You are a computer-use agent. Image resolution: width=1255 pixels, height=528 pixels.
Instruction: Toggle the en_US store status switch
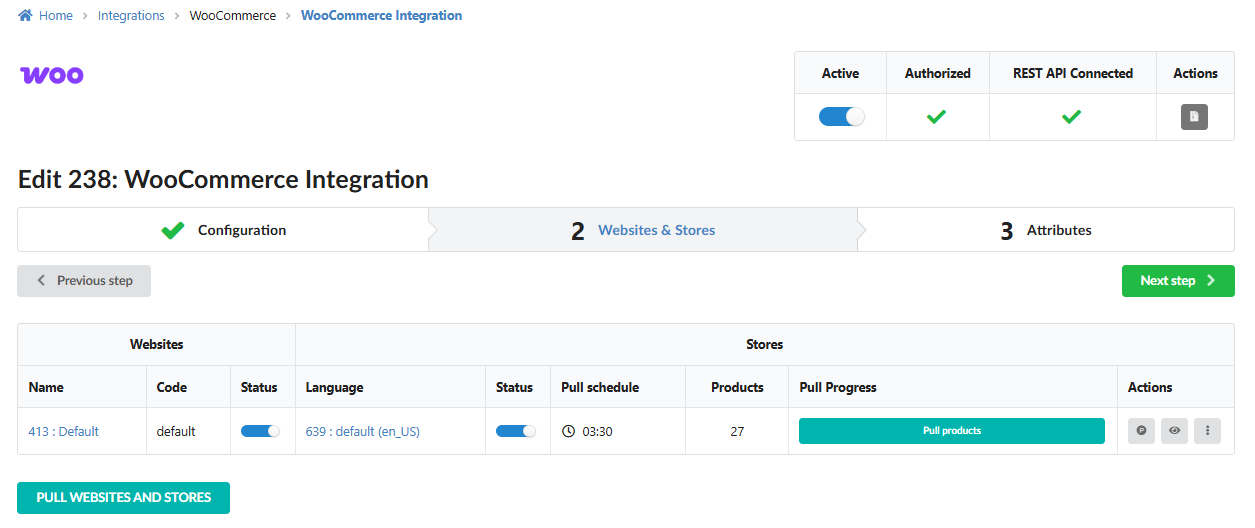(x=516, y=431)
